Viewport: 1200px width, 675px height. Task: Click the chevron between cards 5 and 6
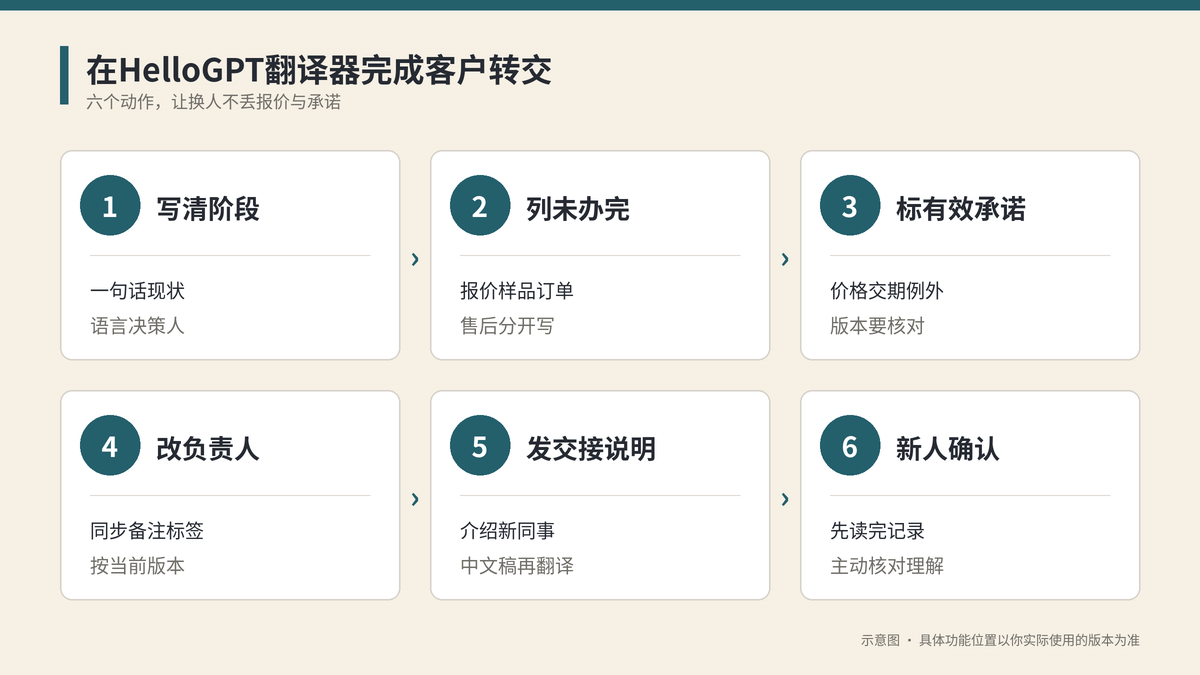click(x=785, y=499)
